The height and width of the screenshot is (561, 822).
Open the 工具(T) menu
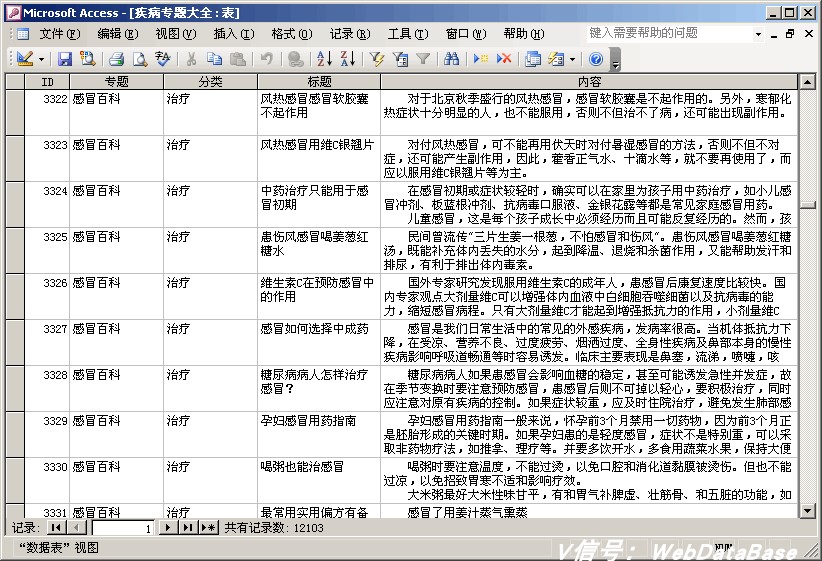point(408,34)
